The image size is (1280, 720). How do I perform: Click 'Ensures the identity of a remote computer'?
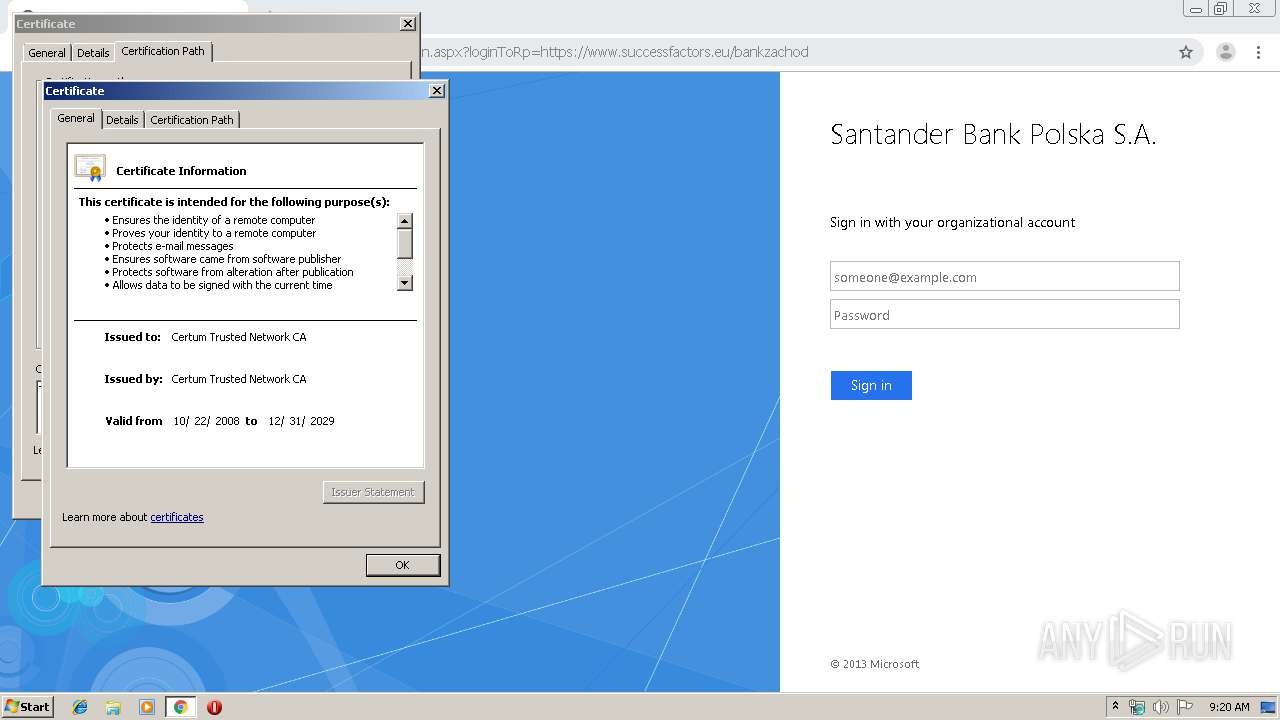(x=213, y=220)
